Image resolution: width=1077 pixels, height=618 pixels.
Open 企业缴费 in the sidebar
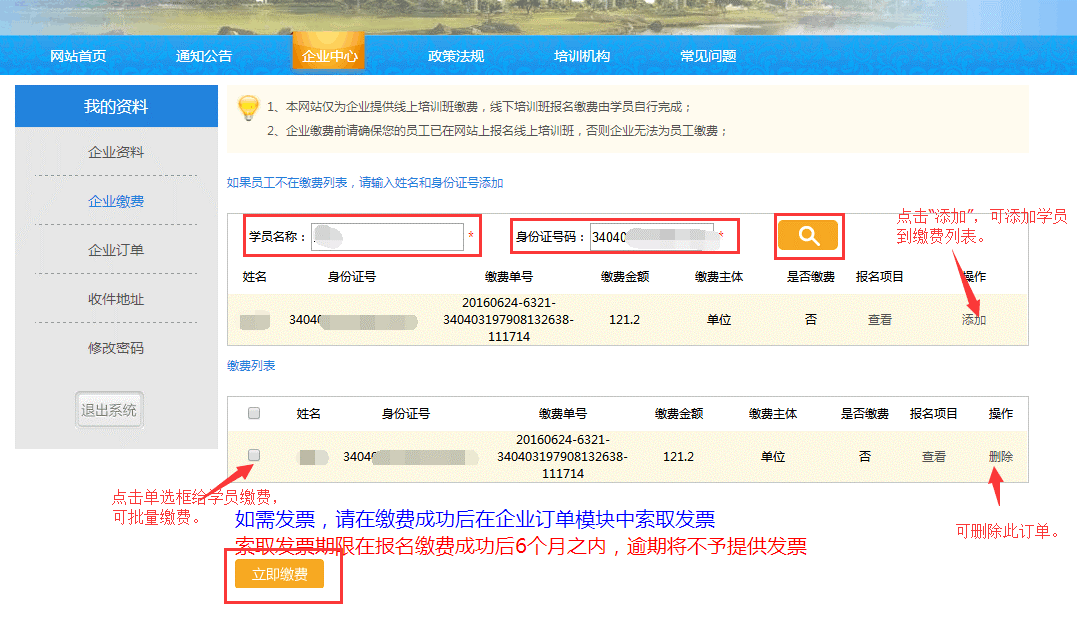[x=116, y=201]
